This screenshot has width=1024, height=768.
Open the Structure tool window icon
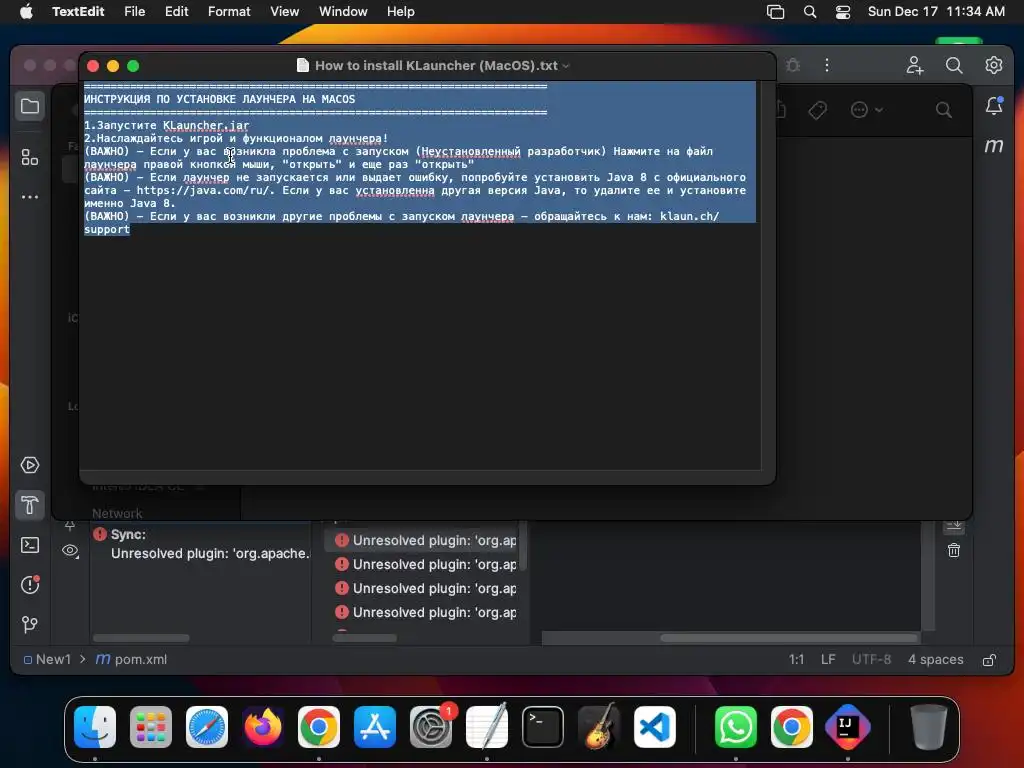(x=30, y=157)
